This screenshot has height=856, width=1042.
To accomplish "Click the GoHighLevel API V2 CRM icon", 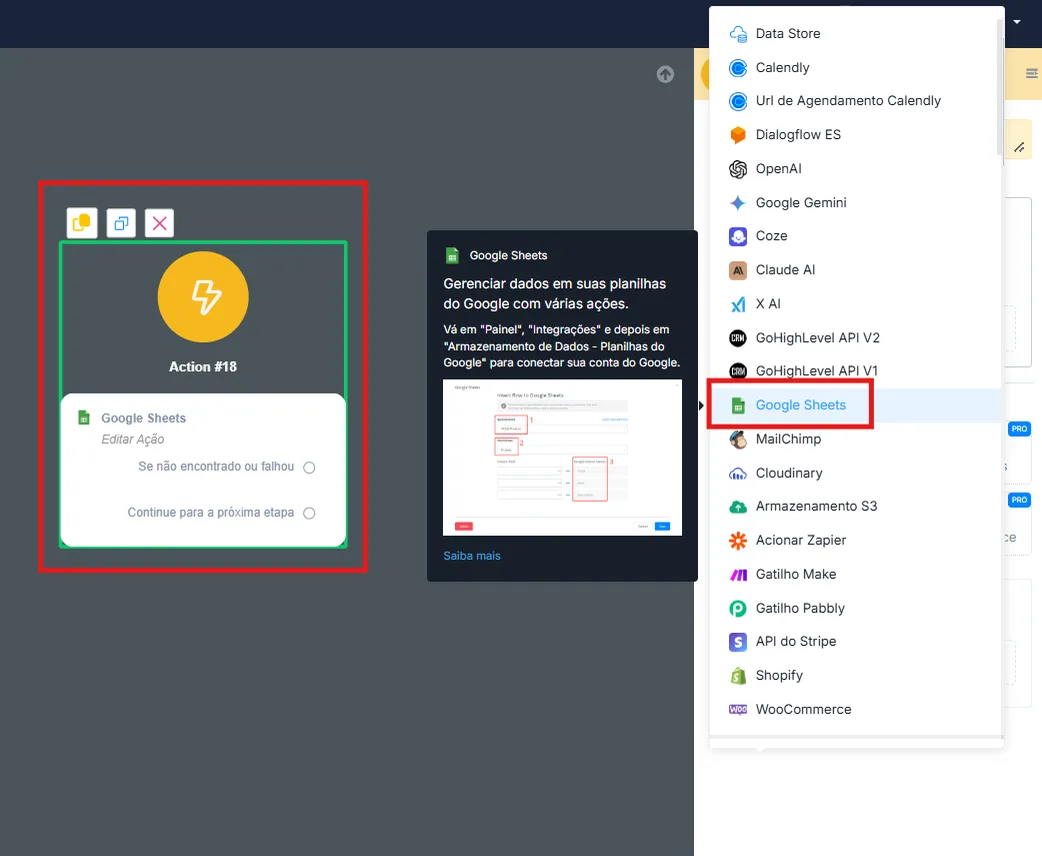I will 738,338.
